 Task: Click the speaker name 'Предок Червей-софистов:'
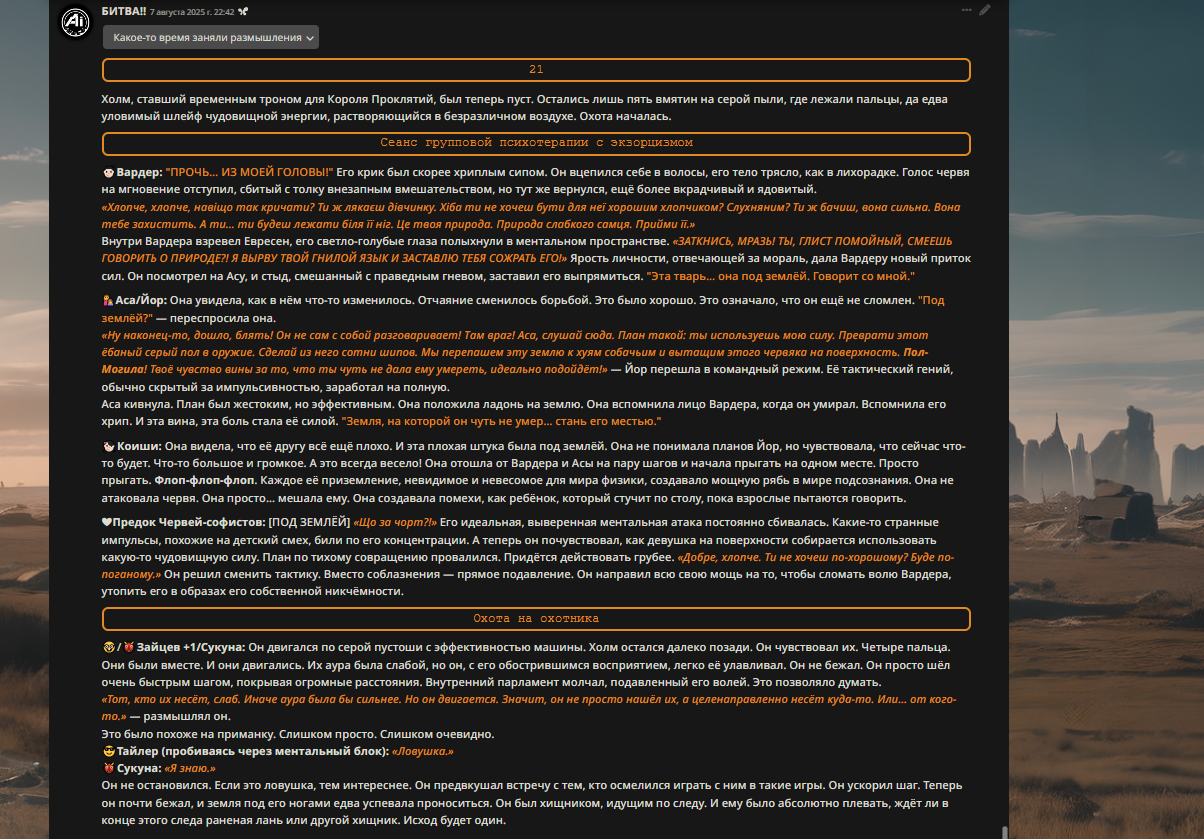[189, 522]
